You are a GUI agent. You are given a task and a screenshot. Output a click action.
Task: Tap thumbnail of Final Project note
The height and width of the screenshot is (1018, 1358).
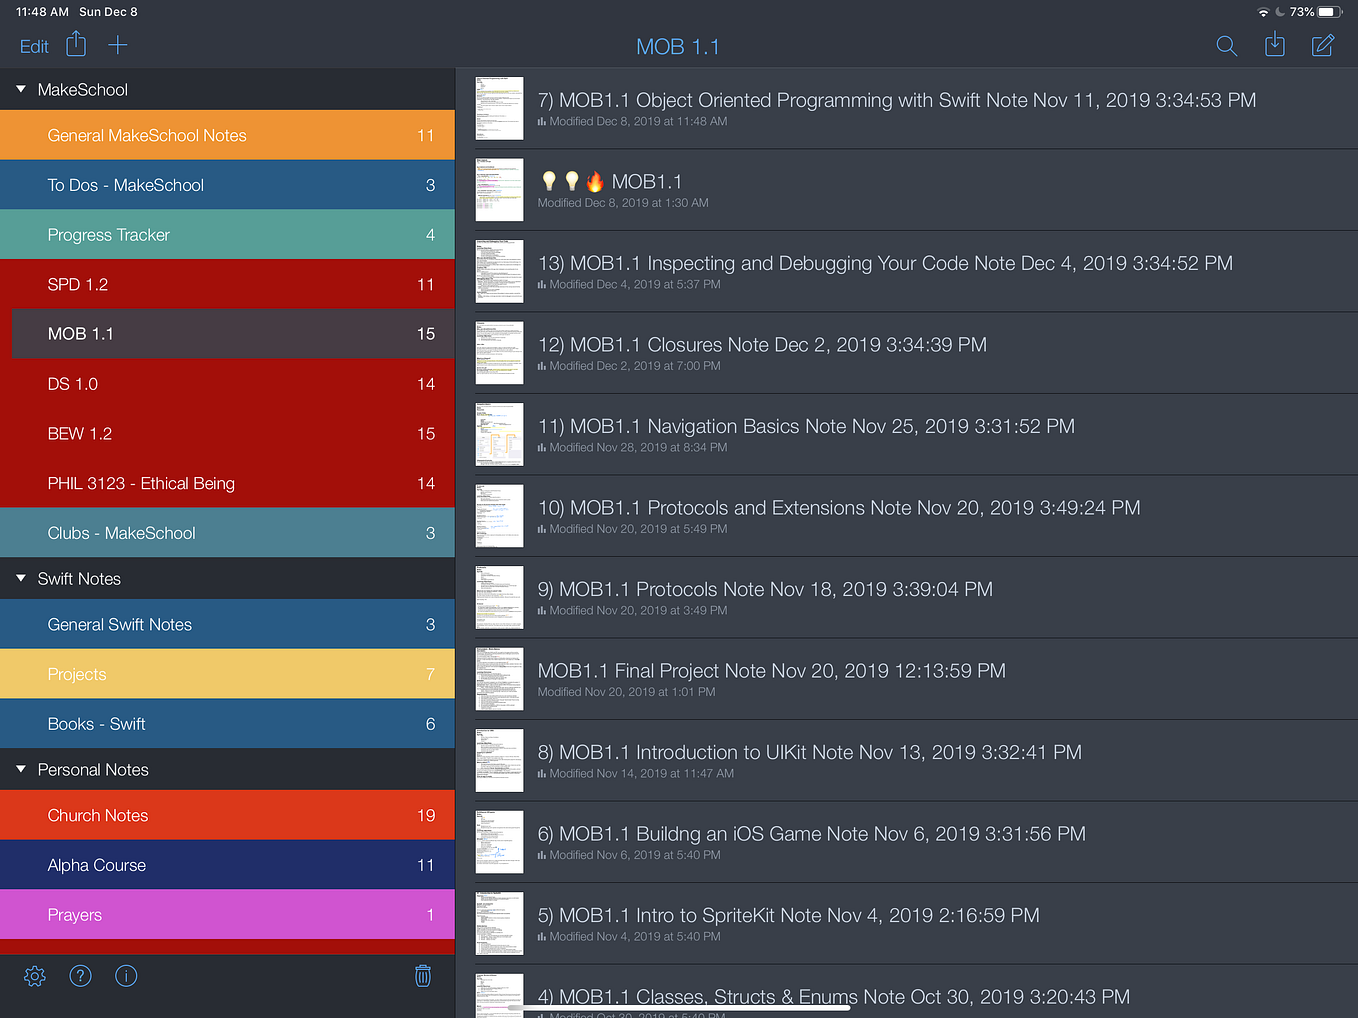(499, 679)
